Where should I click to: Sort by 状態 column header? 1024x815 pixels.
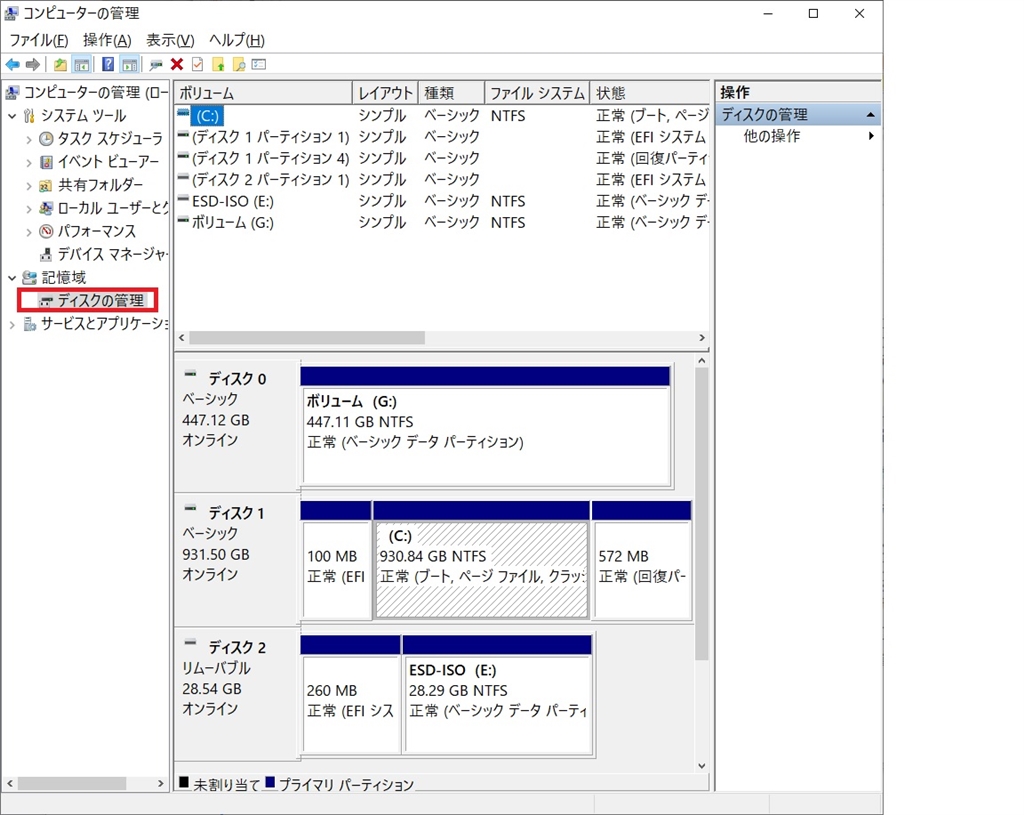[650, 93]
